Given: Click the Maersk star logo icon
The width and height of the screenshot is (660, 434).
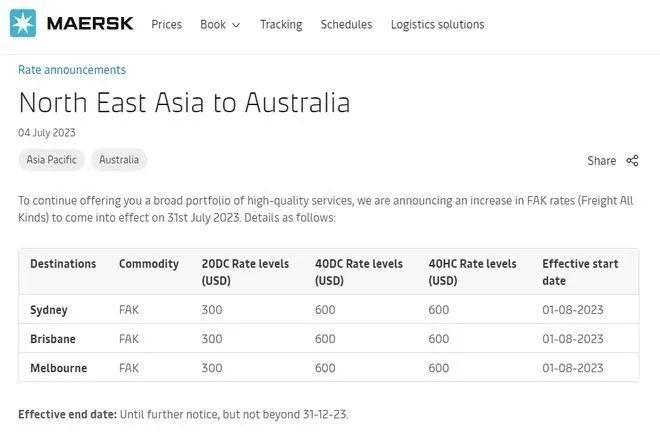Looking at the screenshot, I should click(23, 23).
